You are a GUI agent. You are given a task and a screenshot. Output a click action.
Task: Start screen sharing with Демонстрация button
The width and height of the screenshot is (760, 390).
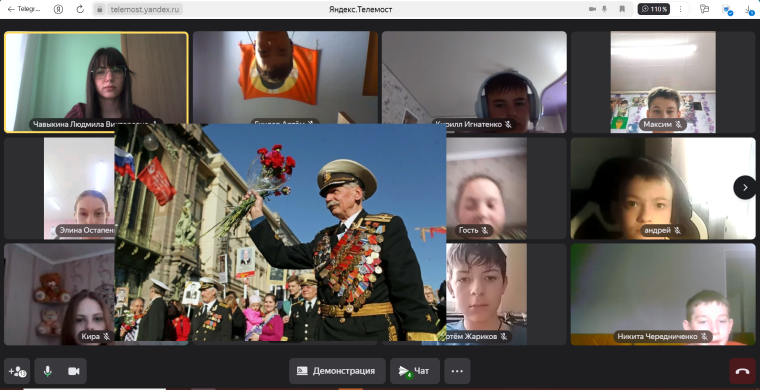(x=337, y=371)
